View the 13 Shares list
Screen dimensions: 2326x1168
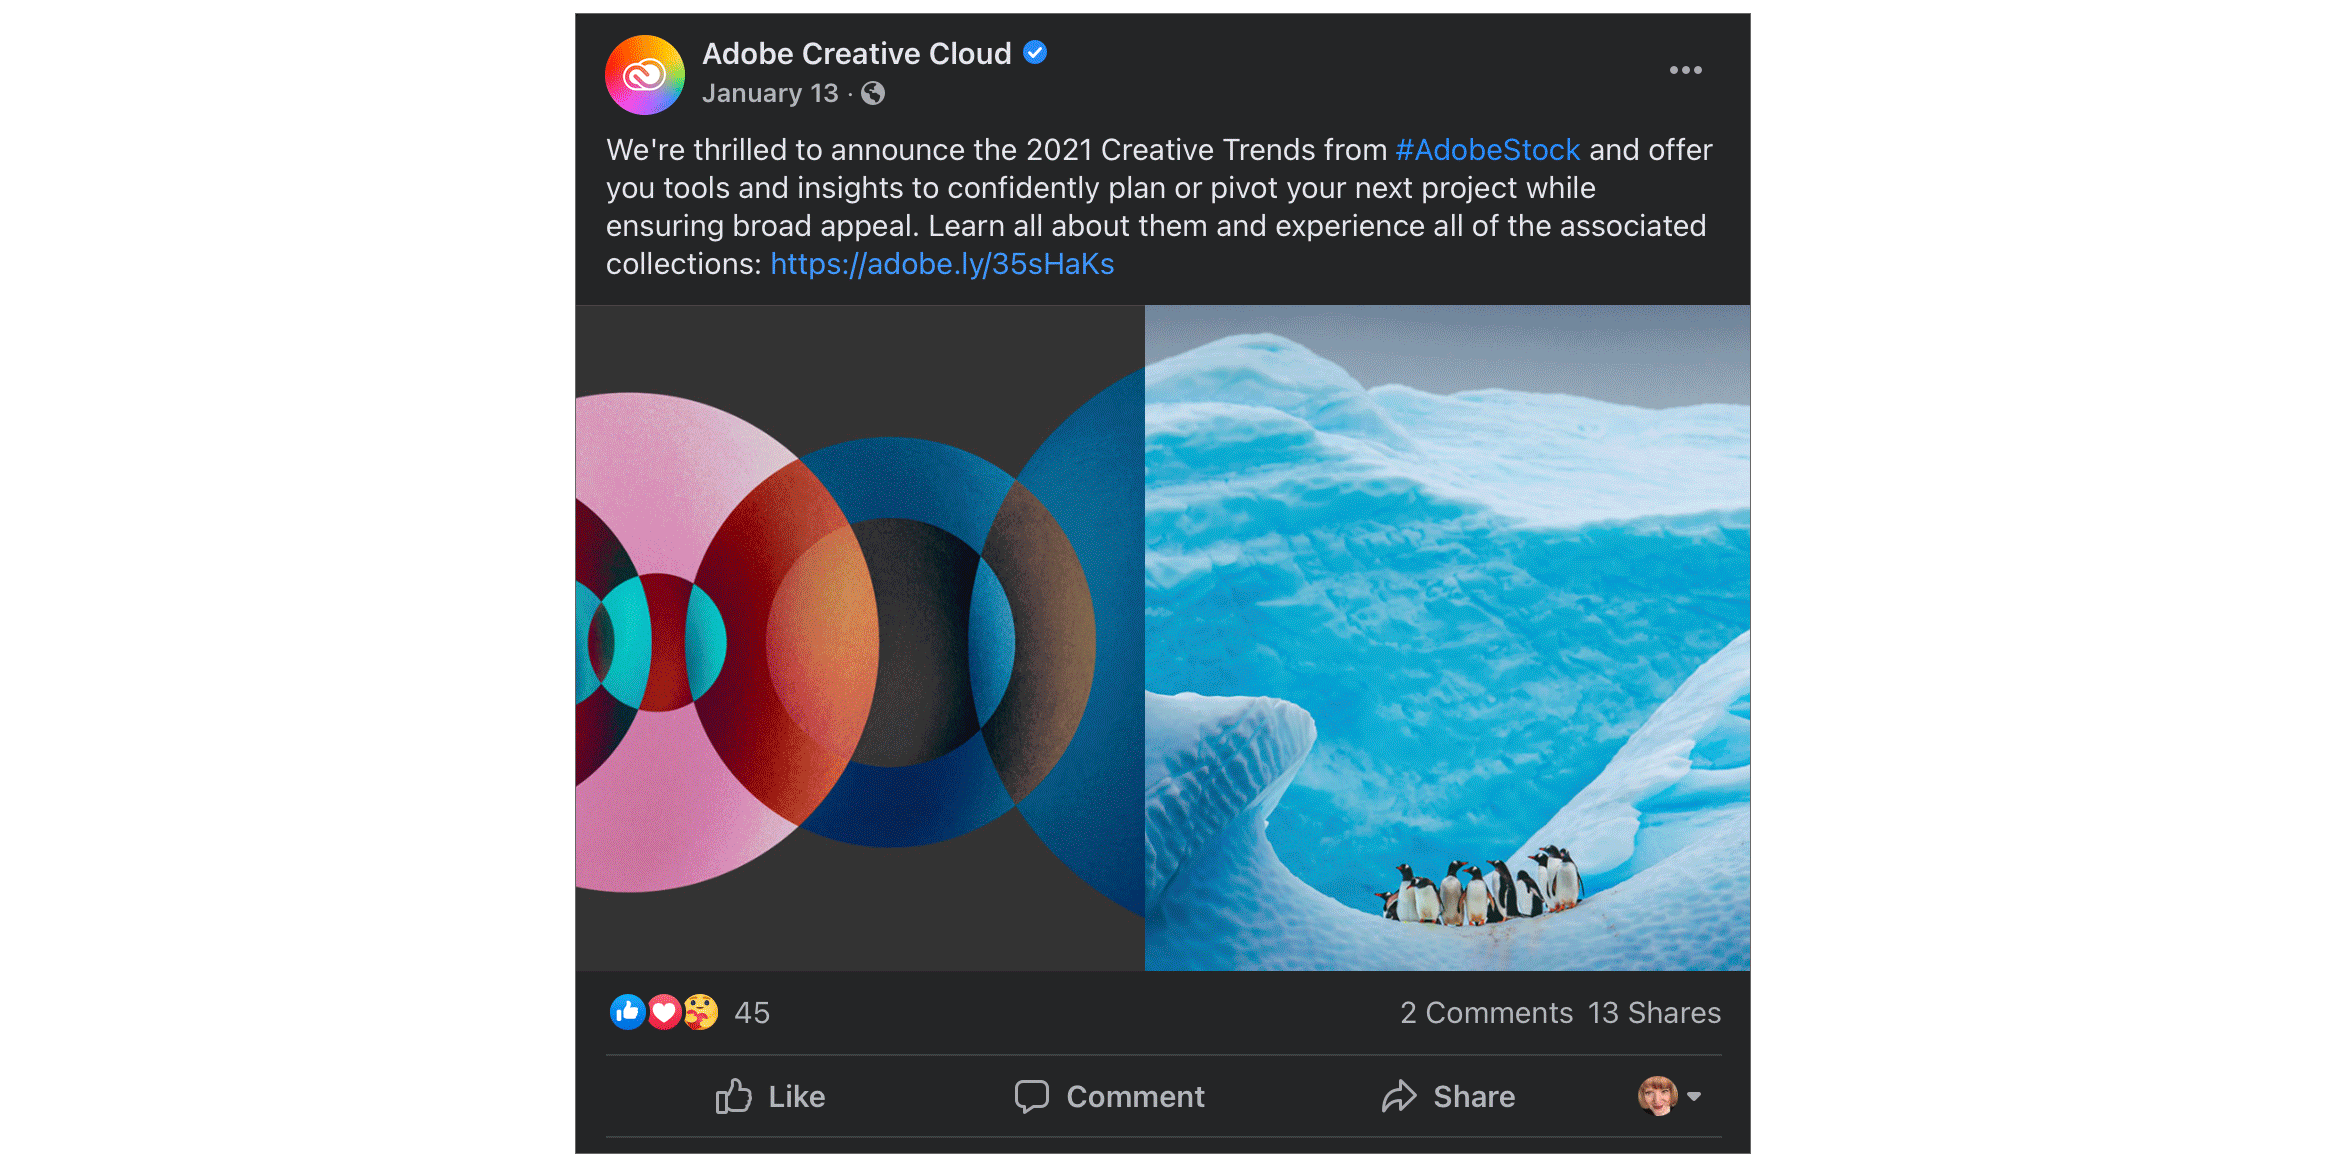click(1654, 1013)
